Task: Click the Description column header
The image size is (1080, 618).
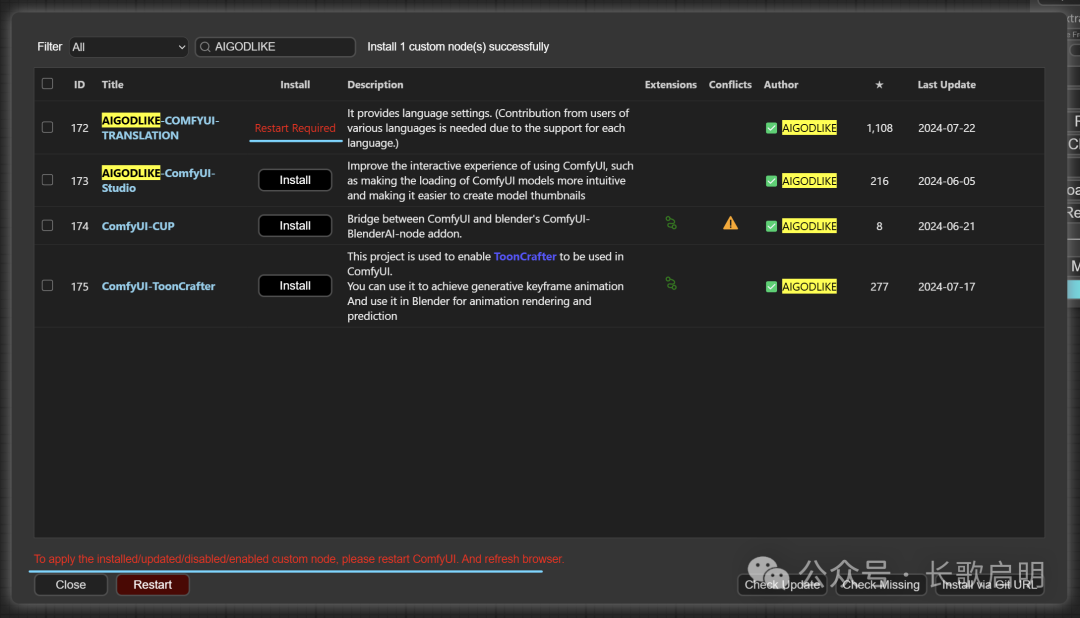Action: click(x=375, y=85)
